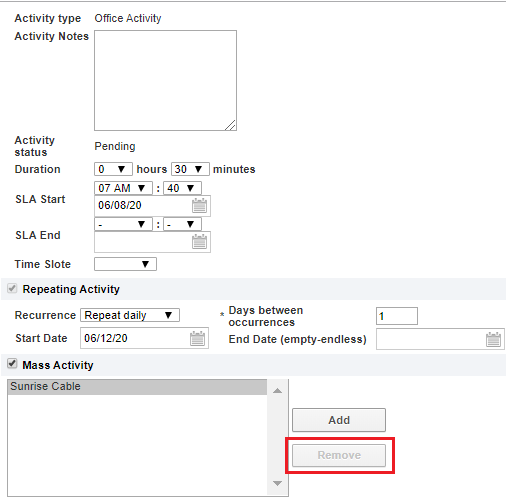Click the listbox scroll down arrow
The width and height of the screenshot is (510, 502).
pyautogui.click(x=277, y=483)
